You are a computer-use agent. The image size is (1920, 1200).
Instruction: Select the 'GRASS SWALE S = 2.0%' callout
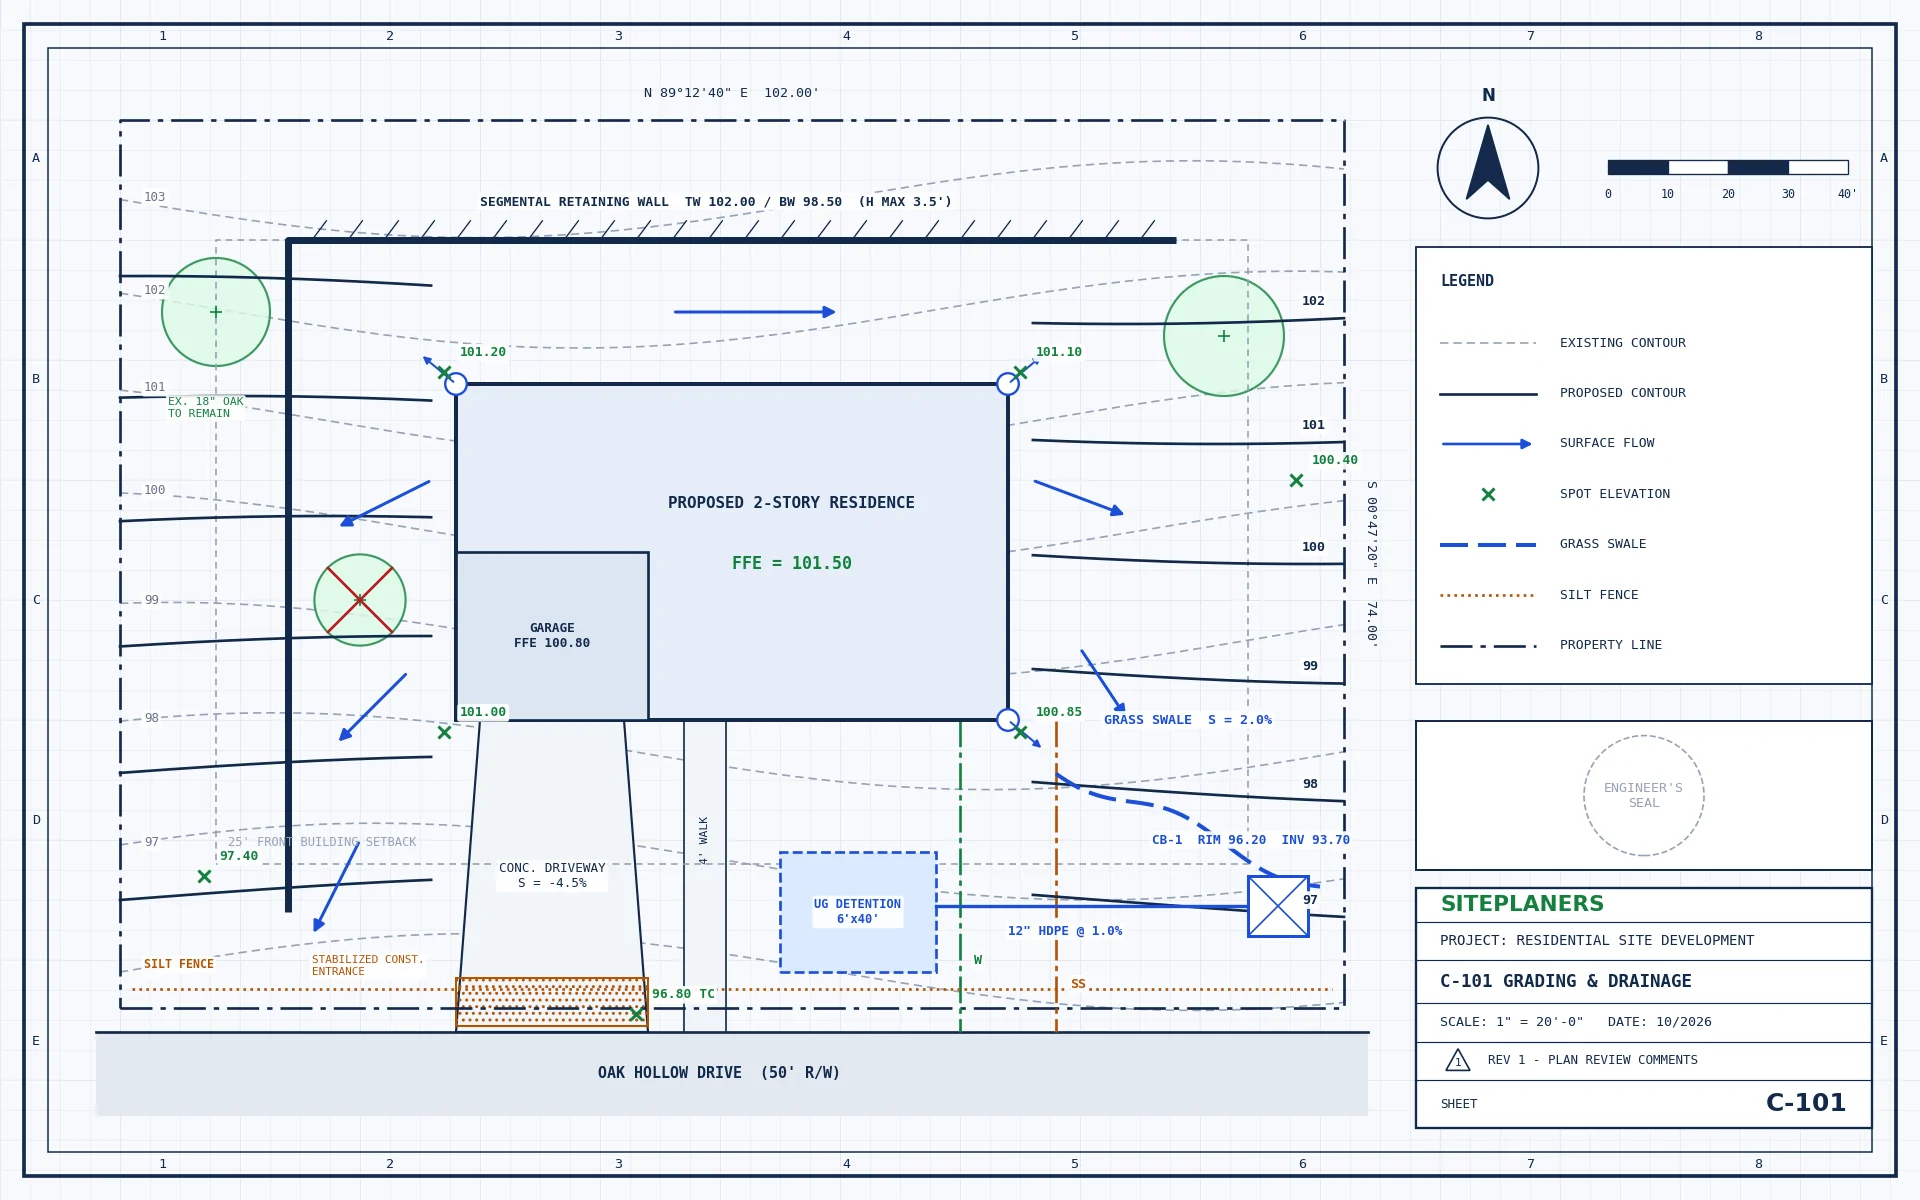tap(1188, 720)
